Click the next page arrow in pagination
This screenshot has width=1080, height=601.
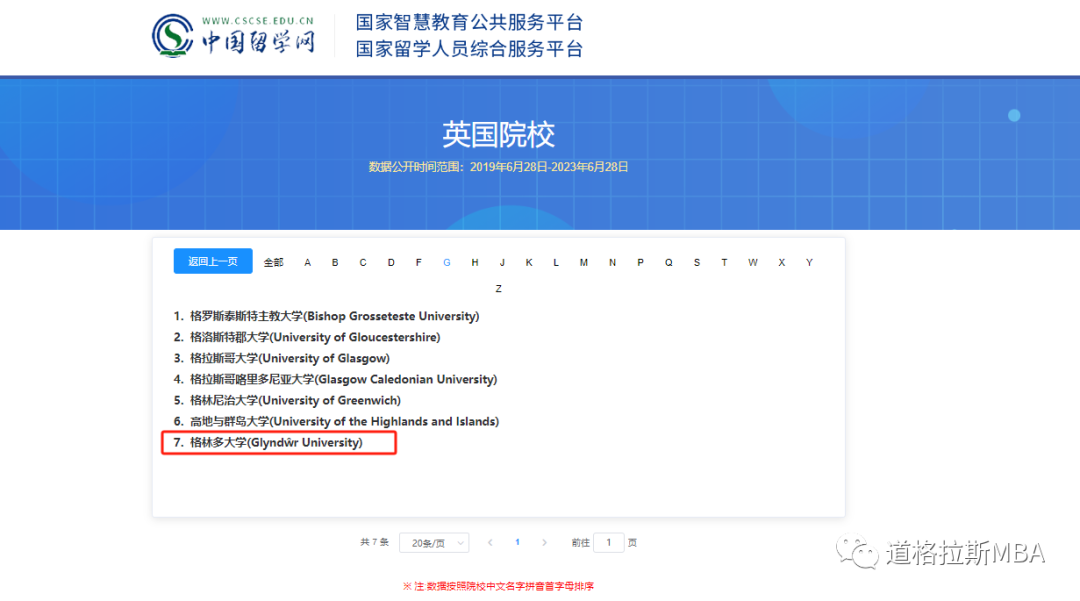(x=544, y=542)
